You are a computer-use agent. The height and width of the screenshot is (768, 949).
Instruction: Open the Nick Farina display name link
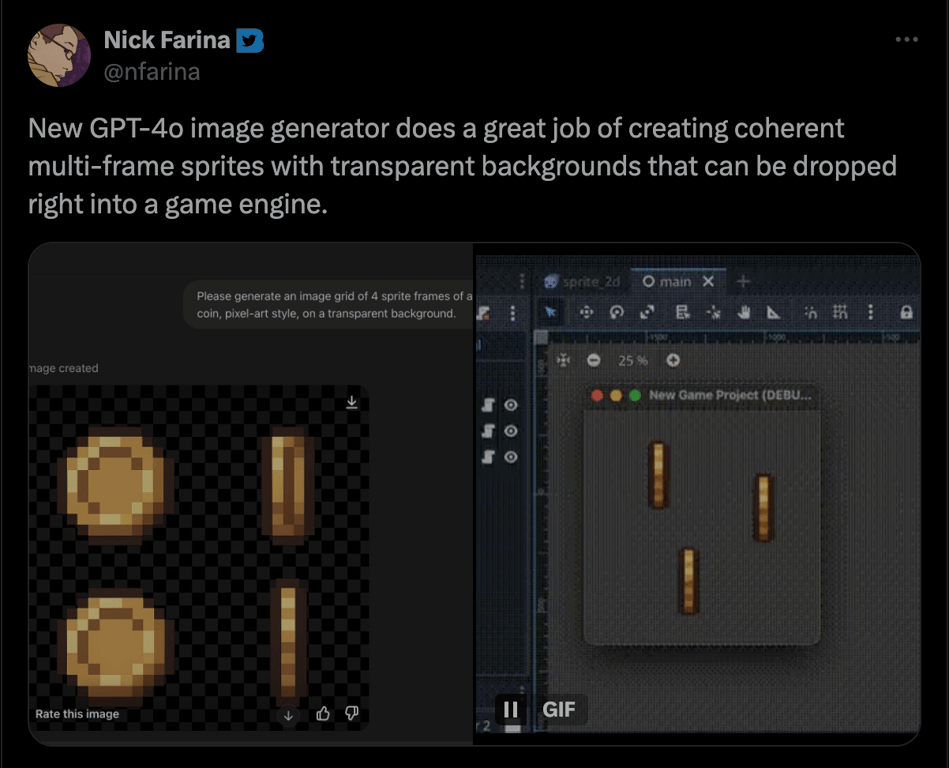(x=166, y=40)
